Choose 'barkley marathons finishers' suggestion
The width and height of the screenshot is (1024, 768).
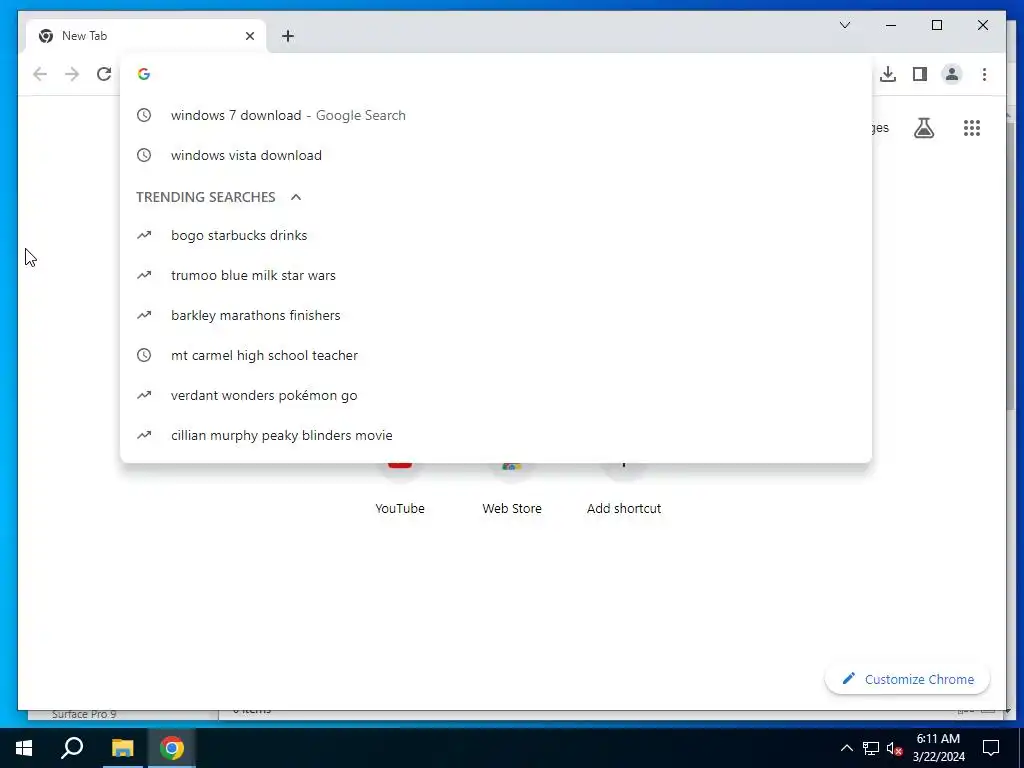[496, 315]
